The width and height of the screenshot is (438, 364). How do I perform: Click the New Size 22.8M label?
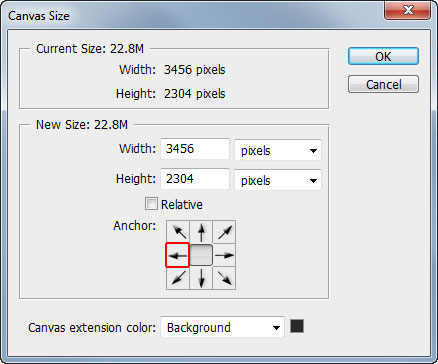[x=82, y=125]
